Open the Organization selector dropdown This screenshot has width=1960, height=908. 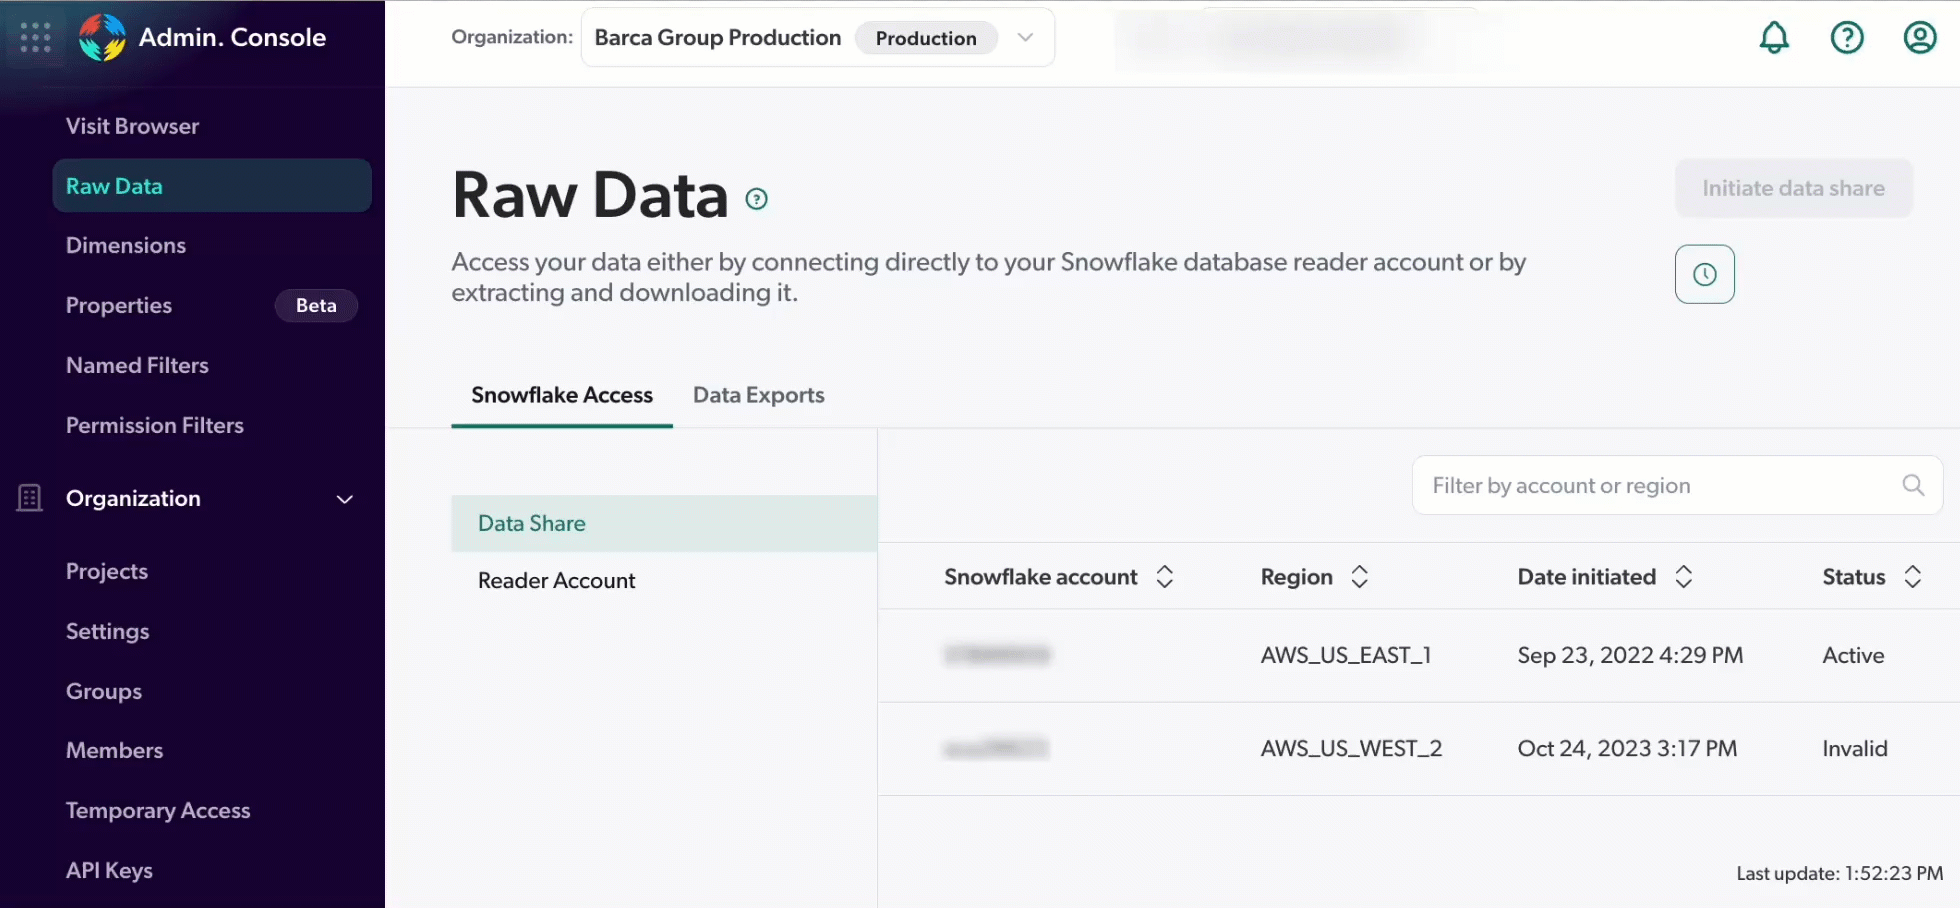coord(1026,37)
